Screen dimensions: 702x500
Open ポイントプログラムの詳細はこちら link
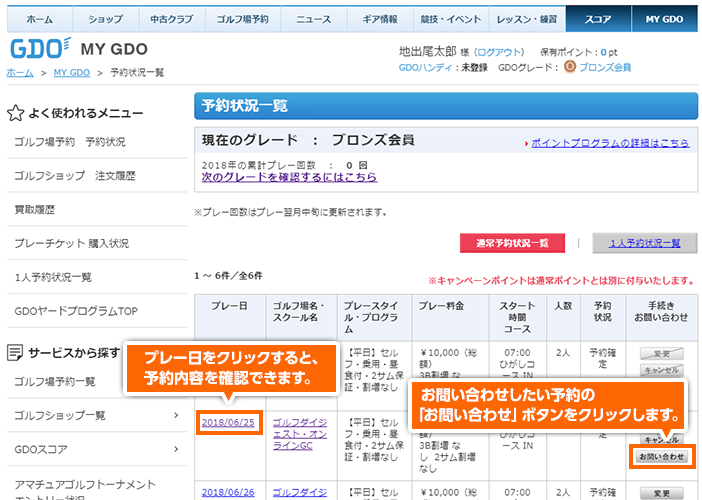610,143
